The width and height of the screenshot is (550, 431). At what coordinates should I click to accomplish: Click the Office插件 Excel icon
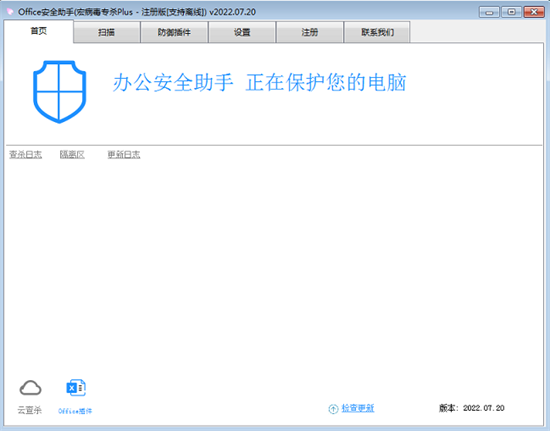tap(76, 388)
